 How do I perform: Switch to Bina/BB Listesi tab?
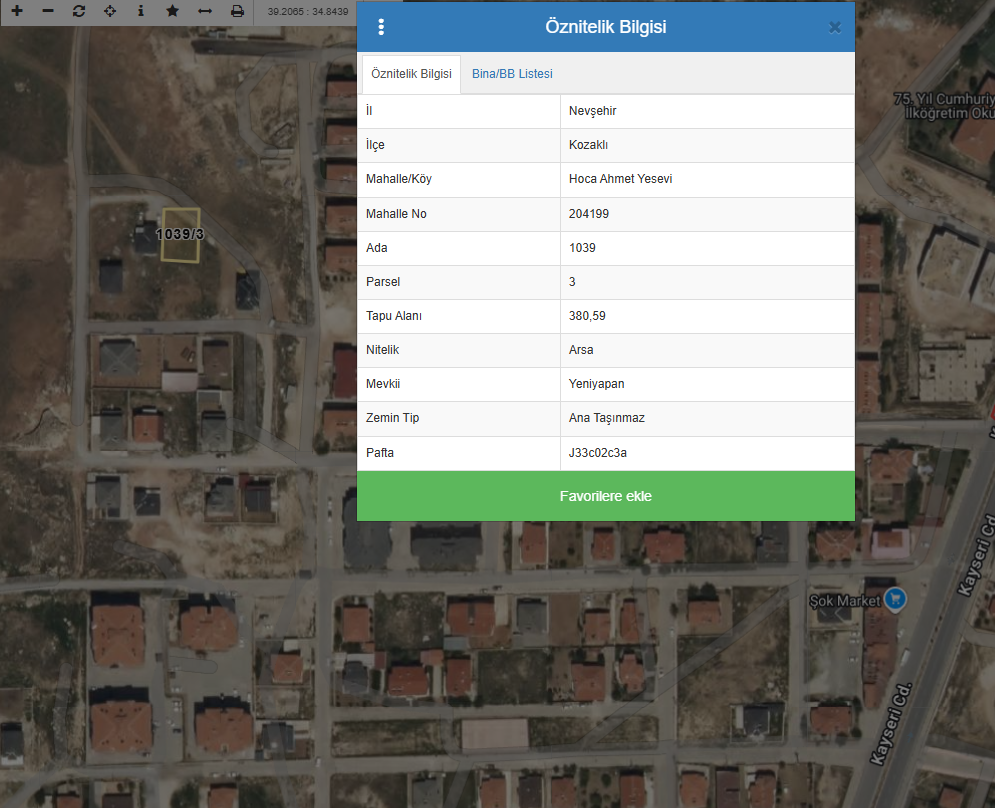(512, 74)
